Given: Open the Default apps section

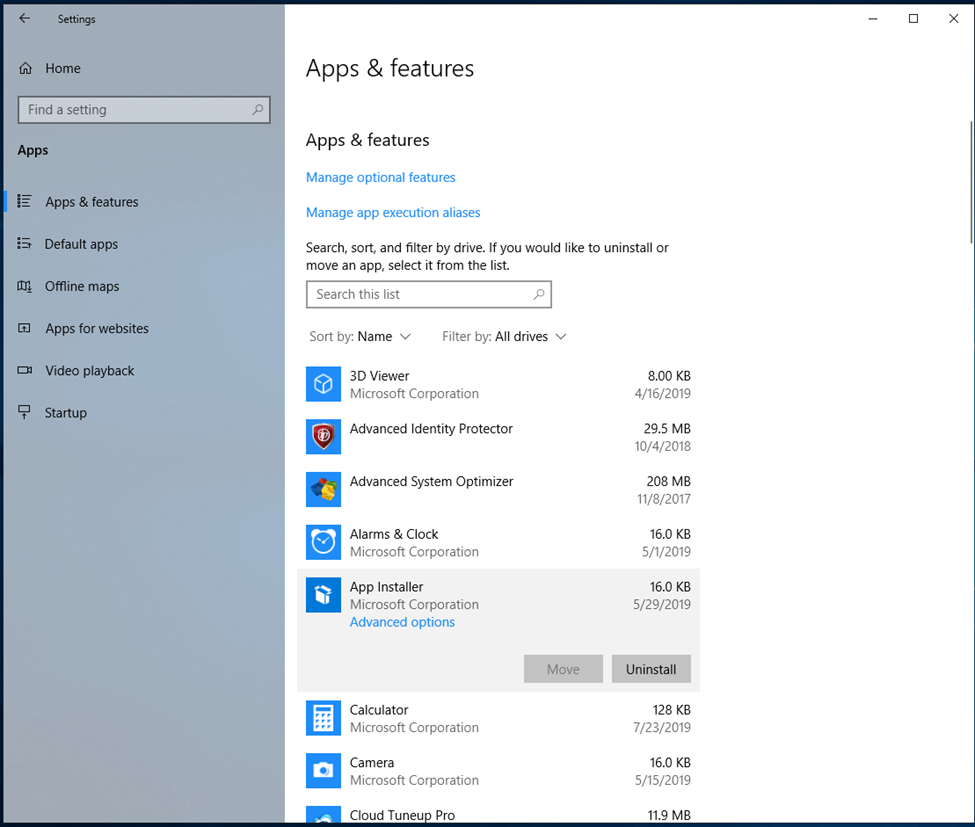Looking at the screenshot, I should click(81, 244).
